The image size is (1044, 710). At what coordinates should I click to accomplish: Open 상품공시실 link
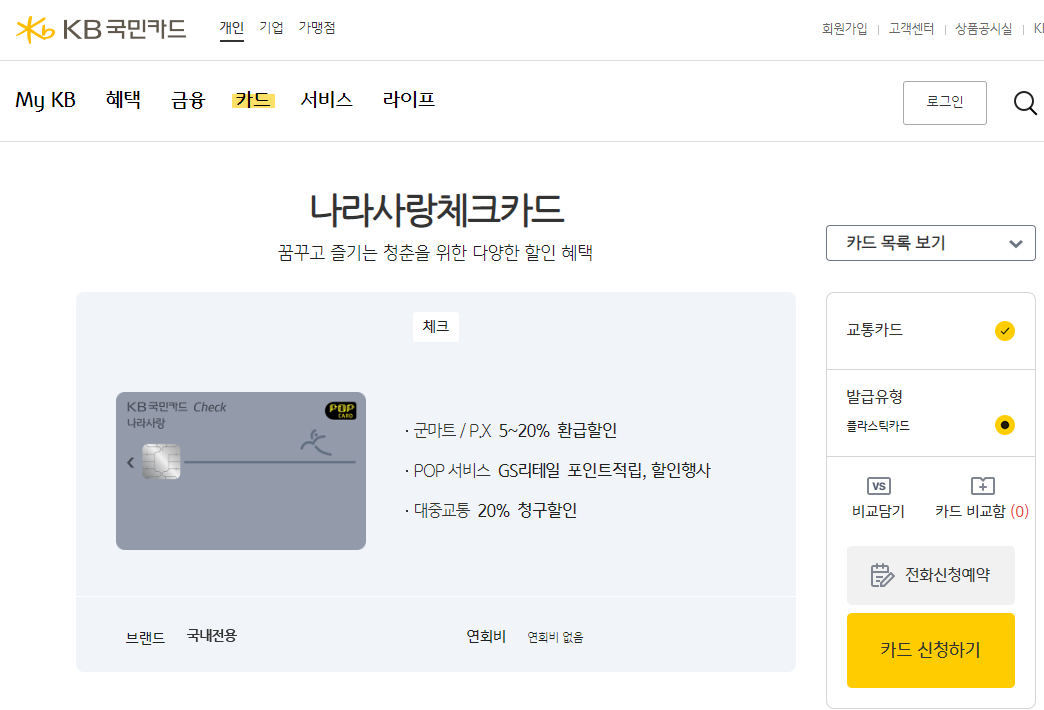pos(983,29)
